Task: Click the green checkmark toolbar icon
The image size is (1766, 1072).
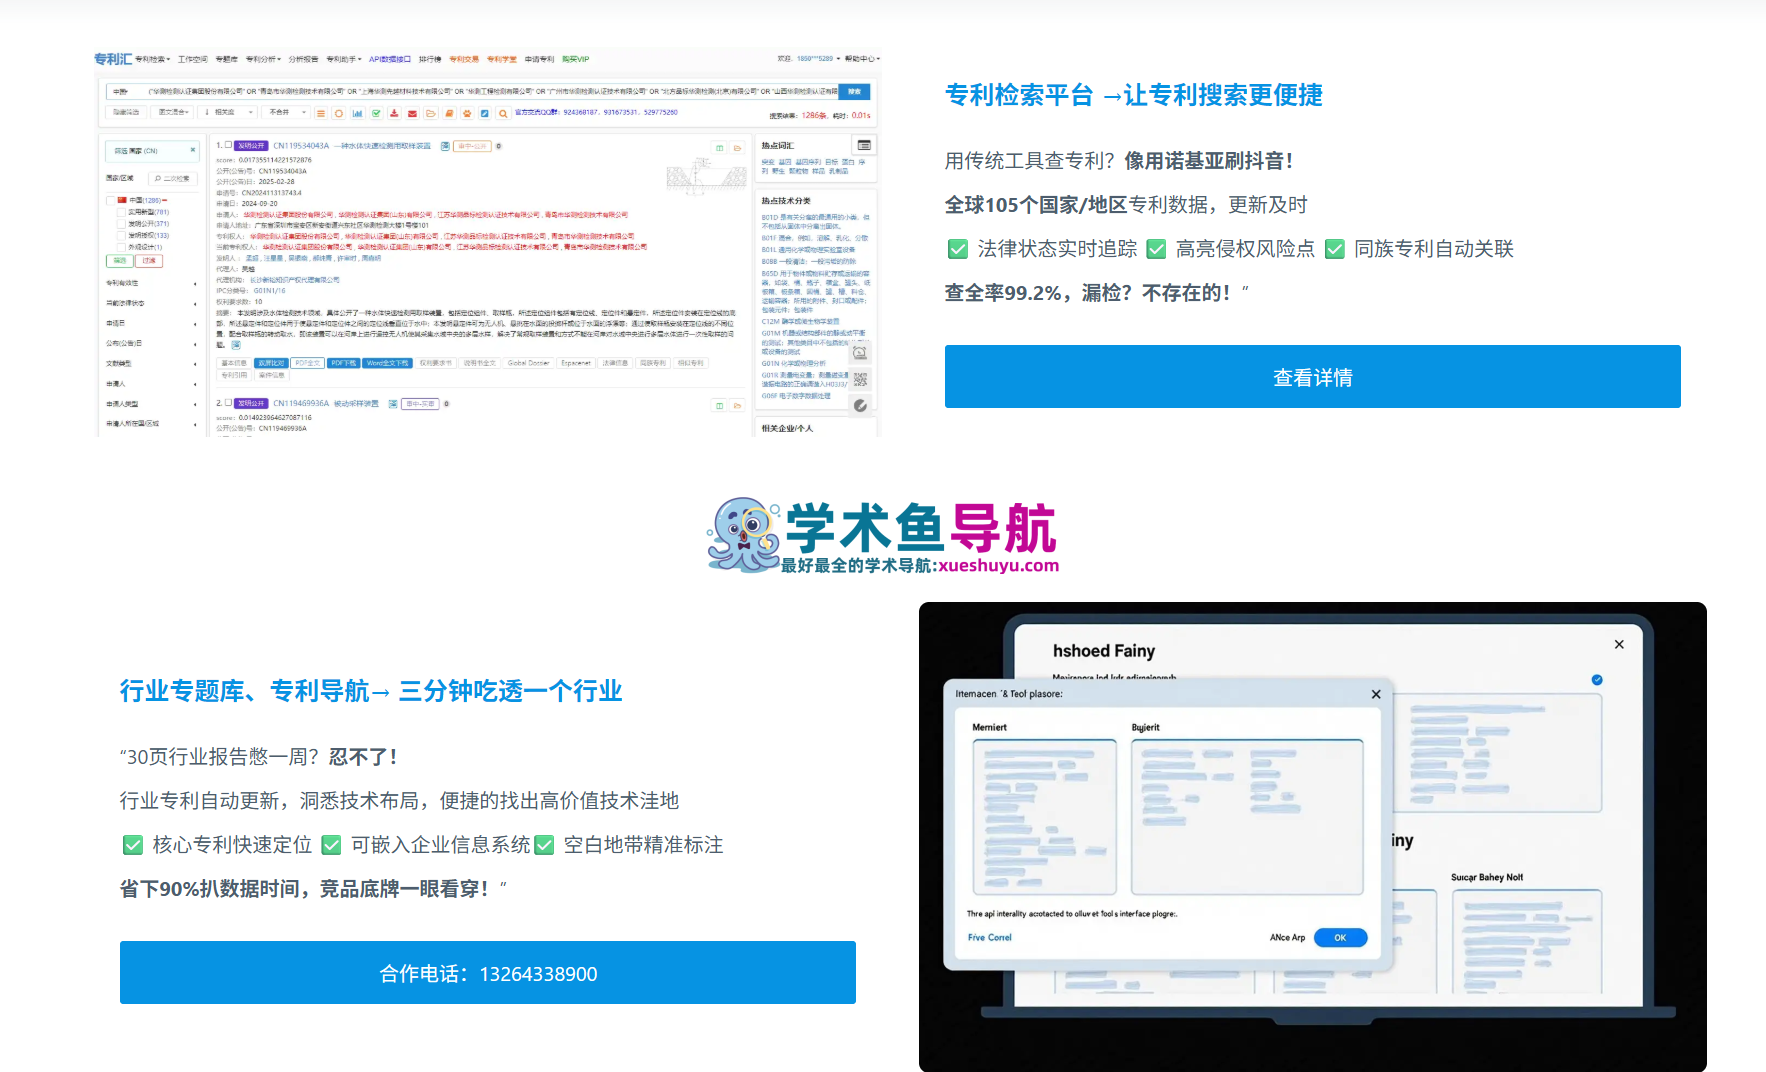Action: pos(376,113)
